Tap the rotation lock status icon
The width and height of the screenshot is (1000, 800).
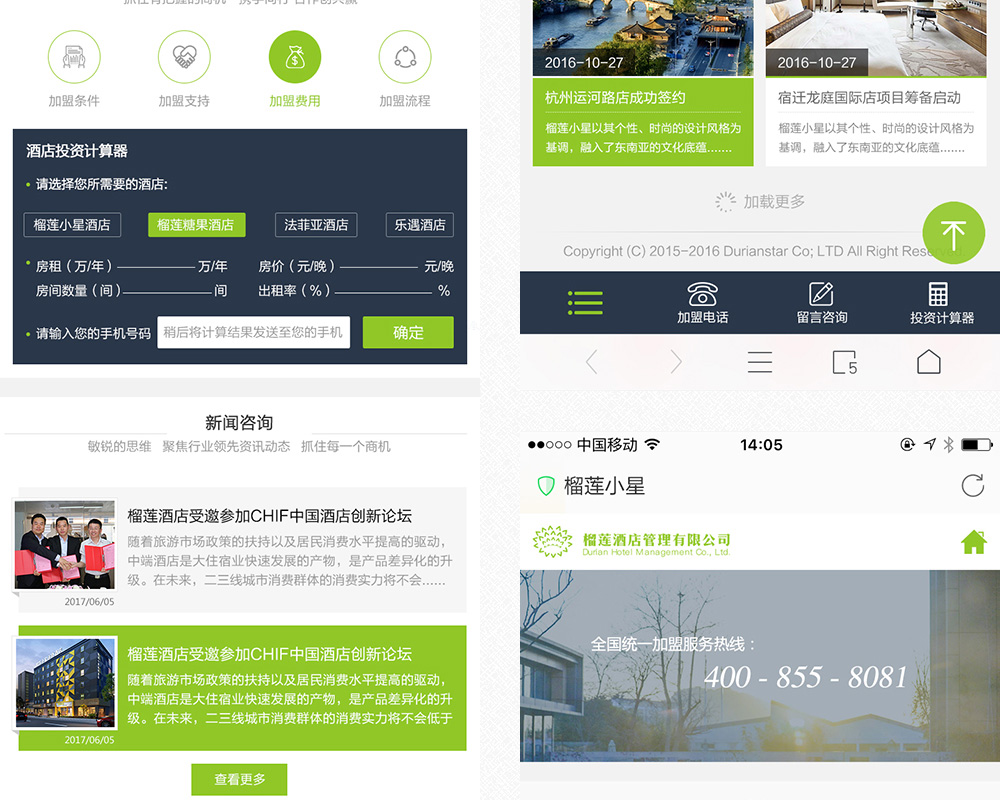(907, 445)
